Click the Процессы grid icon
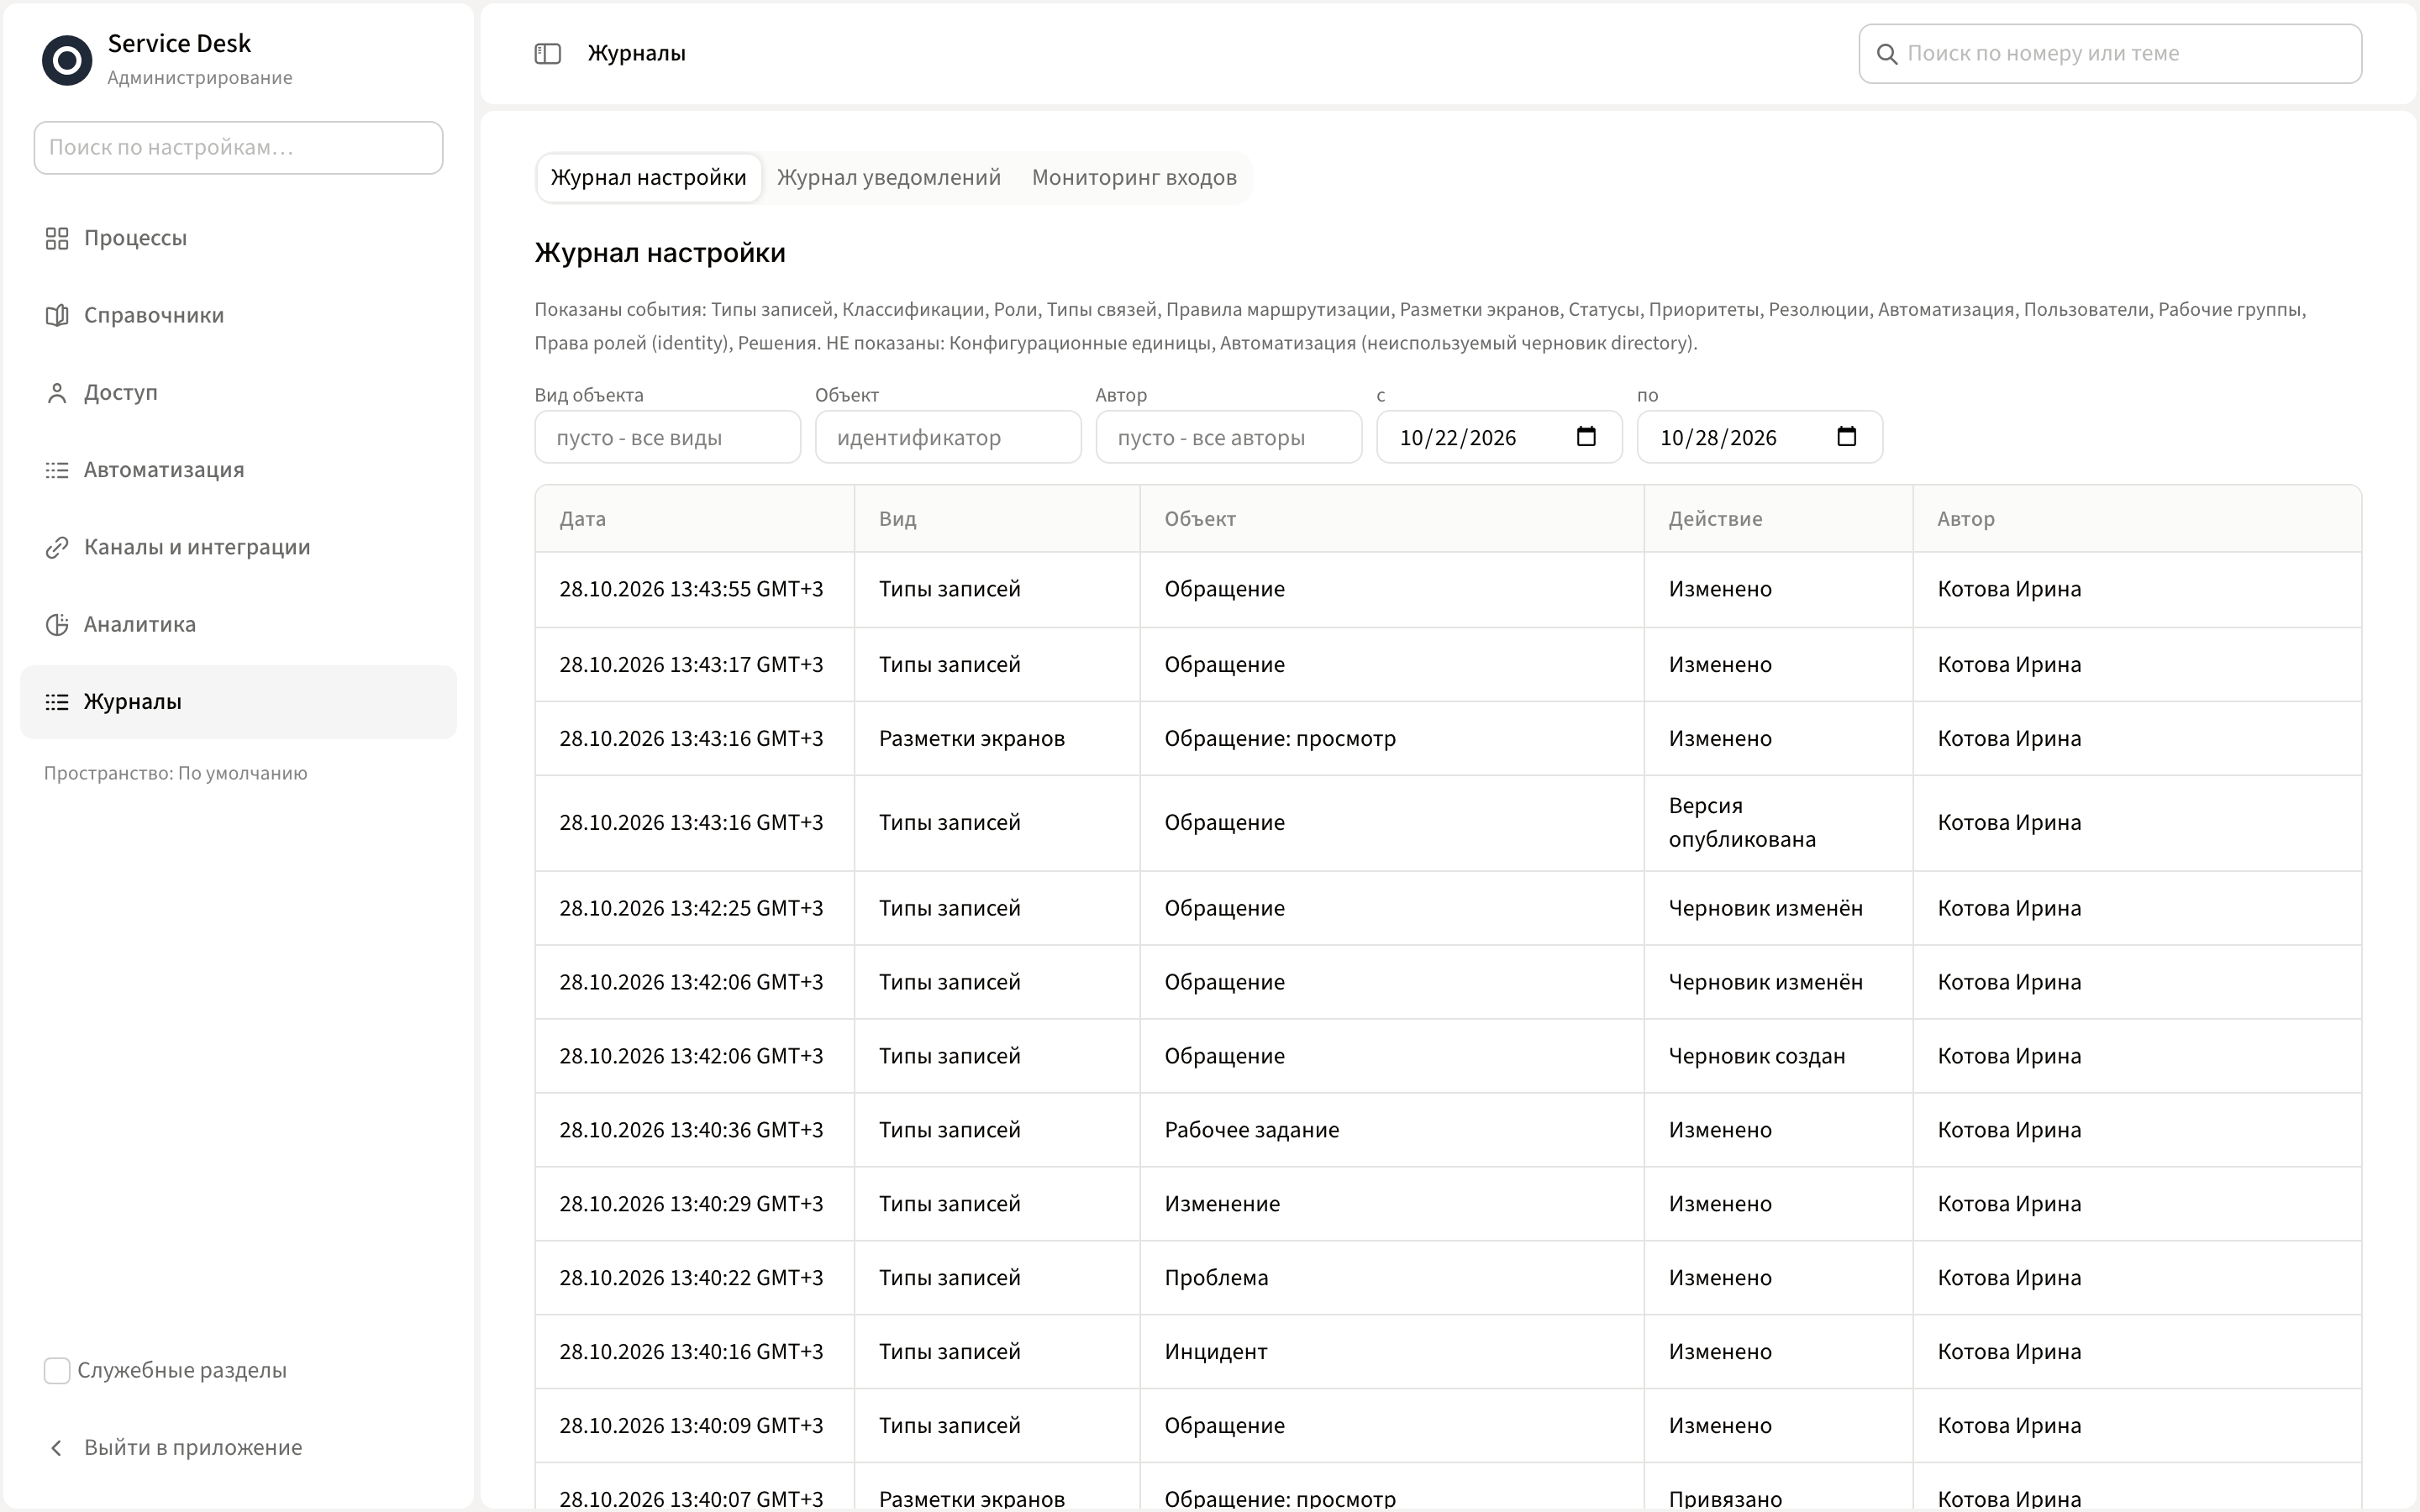 point(57,238)
